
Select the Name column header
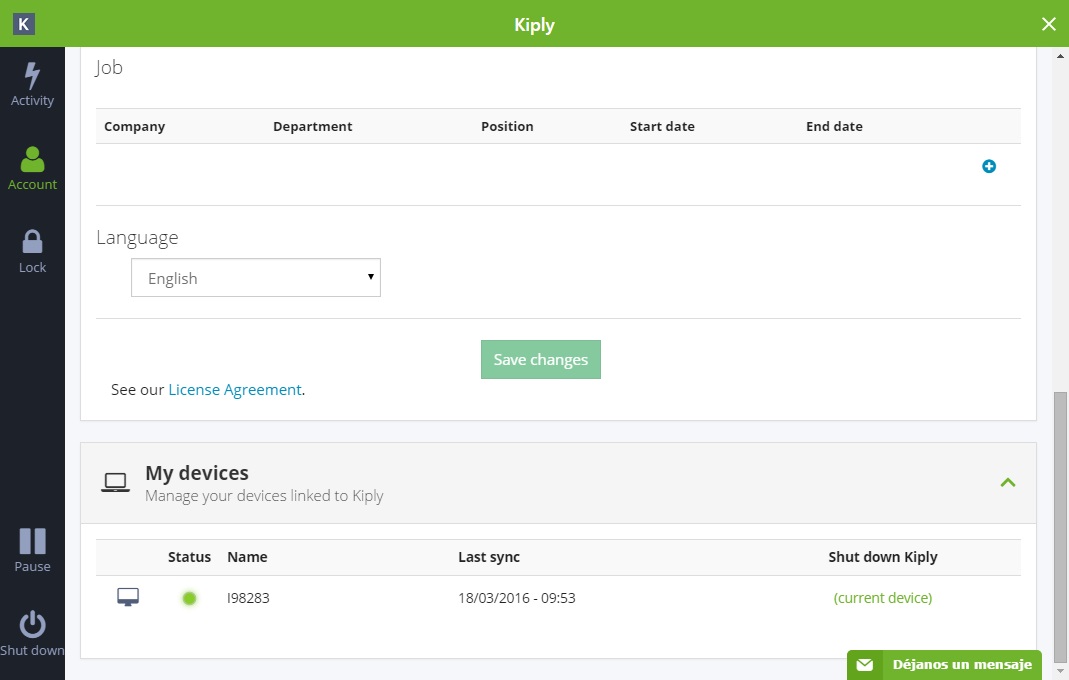[247, 557]
